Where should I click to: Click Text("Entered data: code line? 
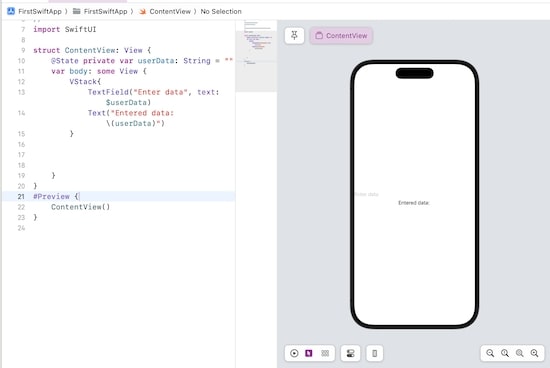click(131, 113)
